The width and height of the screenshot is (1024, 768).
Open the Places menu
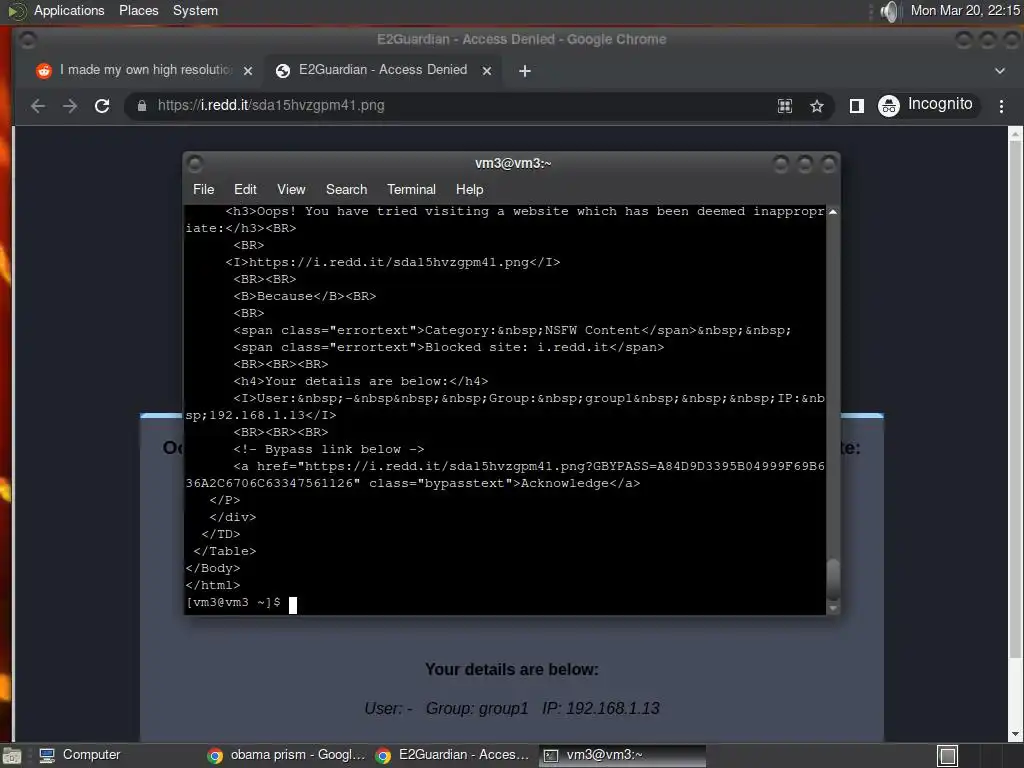pyautogui.click(x=138, y=10)
